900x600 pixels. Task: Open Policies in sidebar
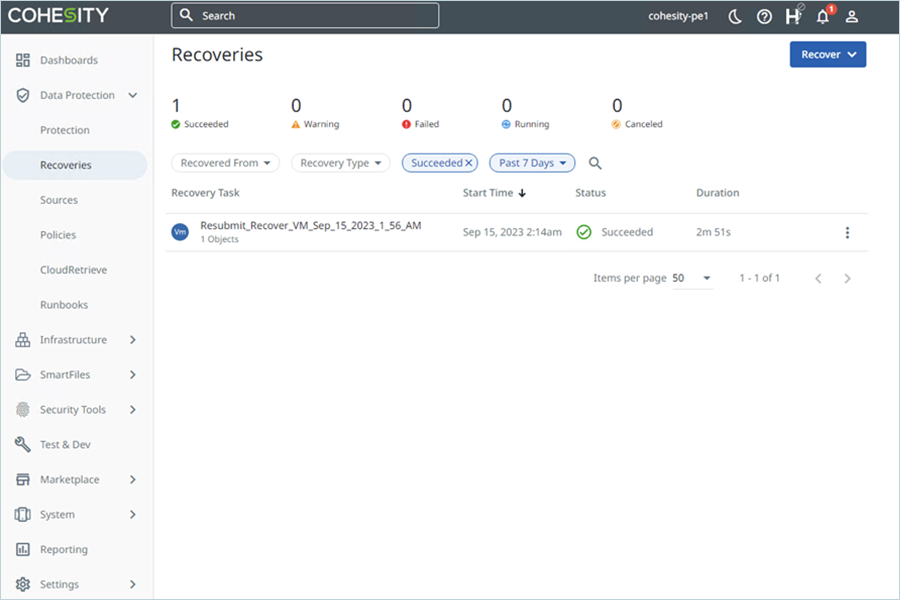click(x=58, y=235)
